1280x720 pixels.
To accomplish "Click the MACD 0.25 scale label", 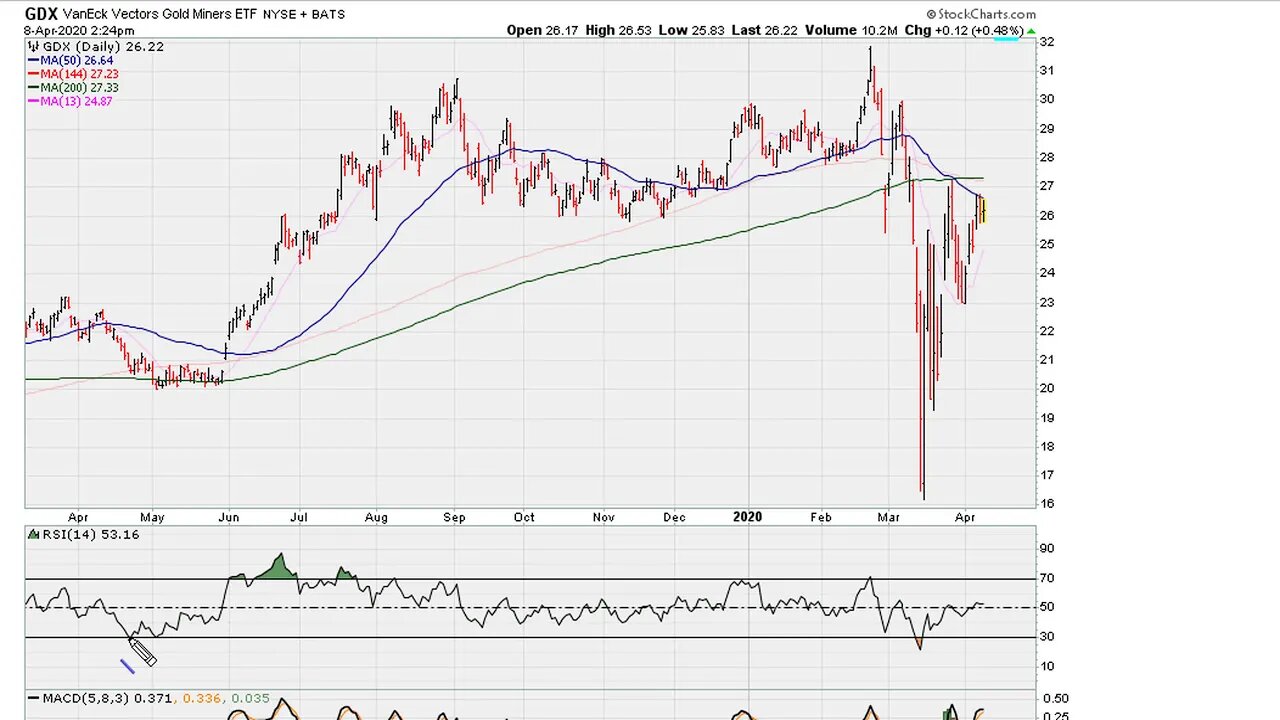I will tap(1055, 715).
